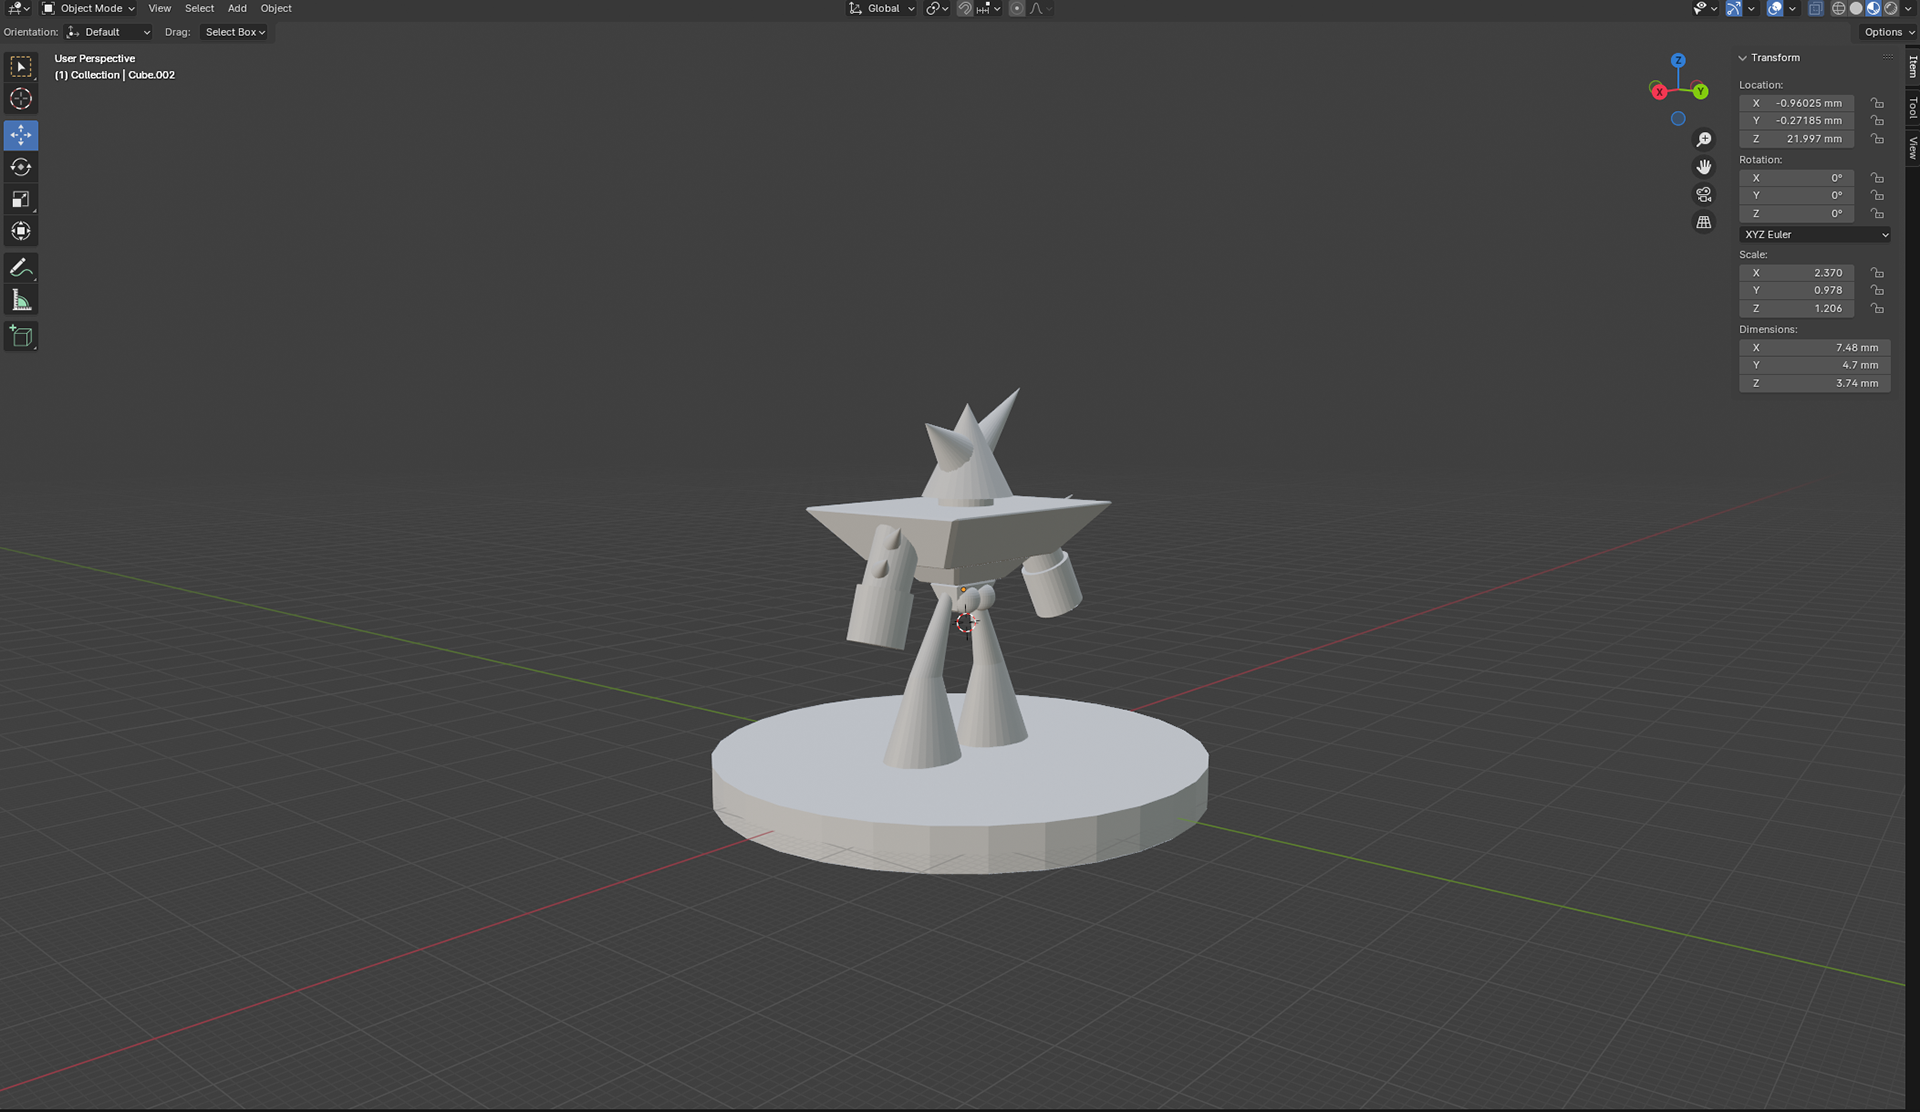Open the gizmo options dropdown arrow
Viewport: 1920px width, 1112px height.
coord(1751,8)
